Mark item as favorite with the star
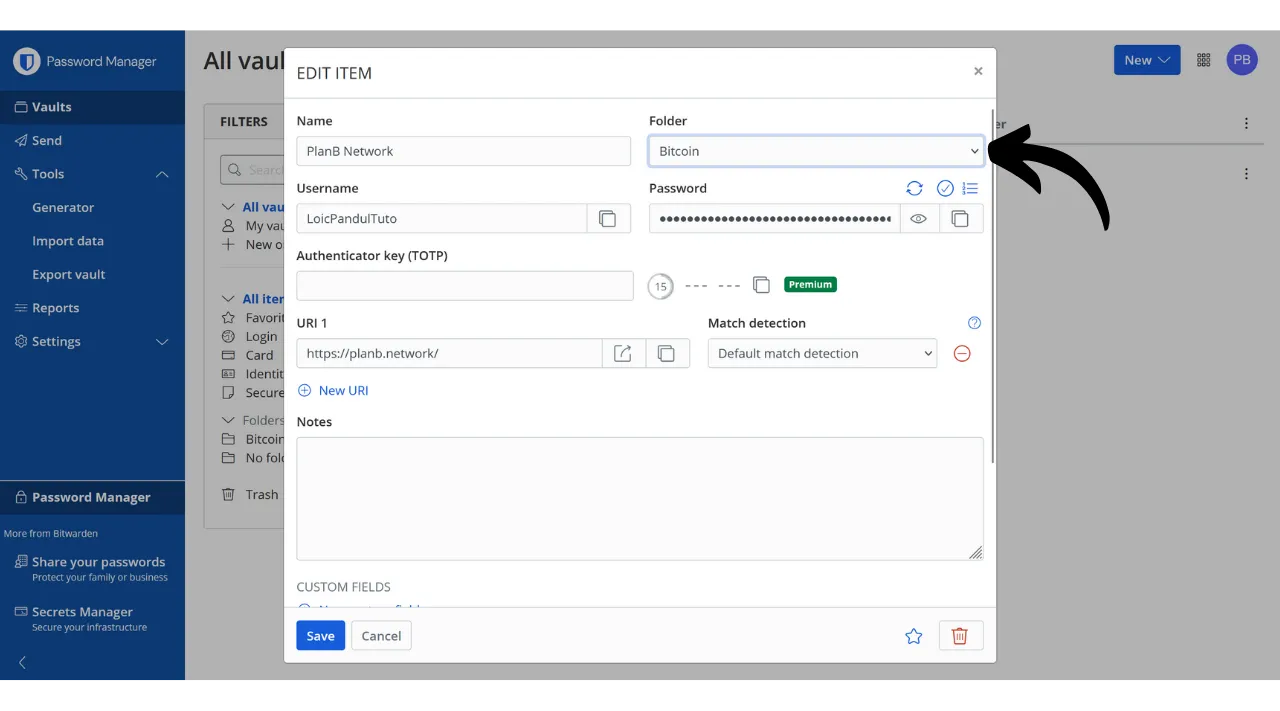The height and width of the screenshot is (711, 1280). click(913, 636)
